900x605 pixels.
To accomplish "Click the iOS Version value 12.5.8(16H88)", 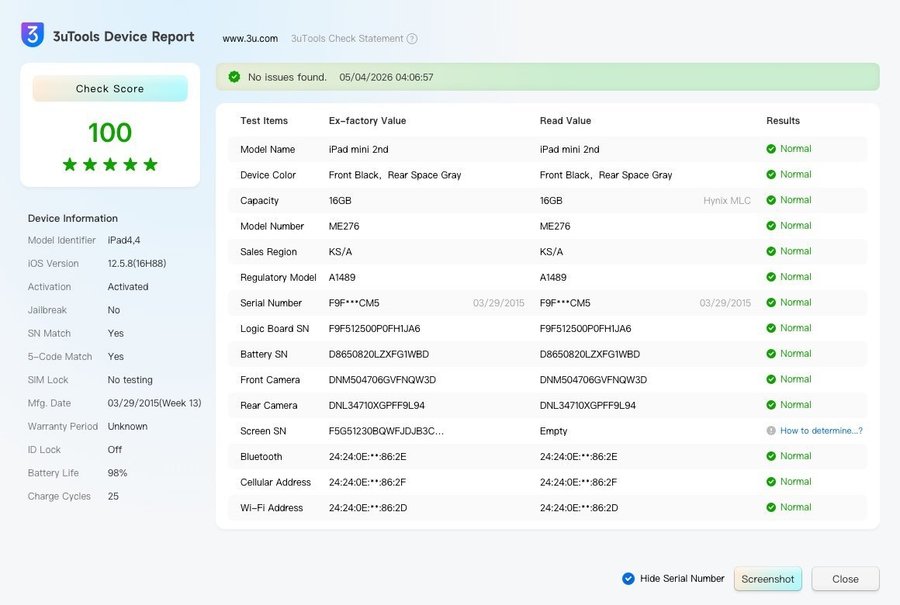I will 137,263.
